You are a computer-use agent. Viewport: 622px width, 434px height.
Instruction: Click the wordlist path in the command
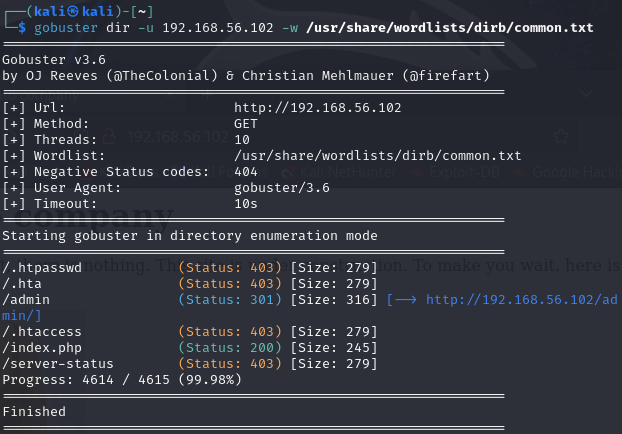449,28
